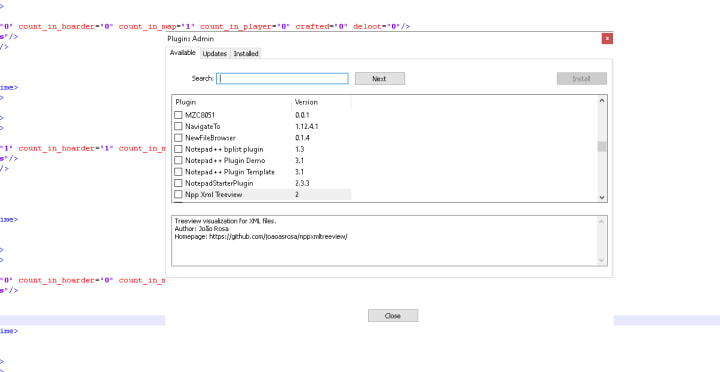720x372 pixels.
Task: Switch to the Available tab
Action: point(183,53)
